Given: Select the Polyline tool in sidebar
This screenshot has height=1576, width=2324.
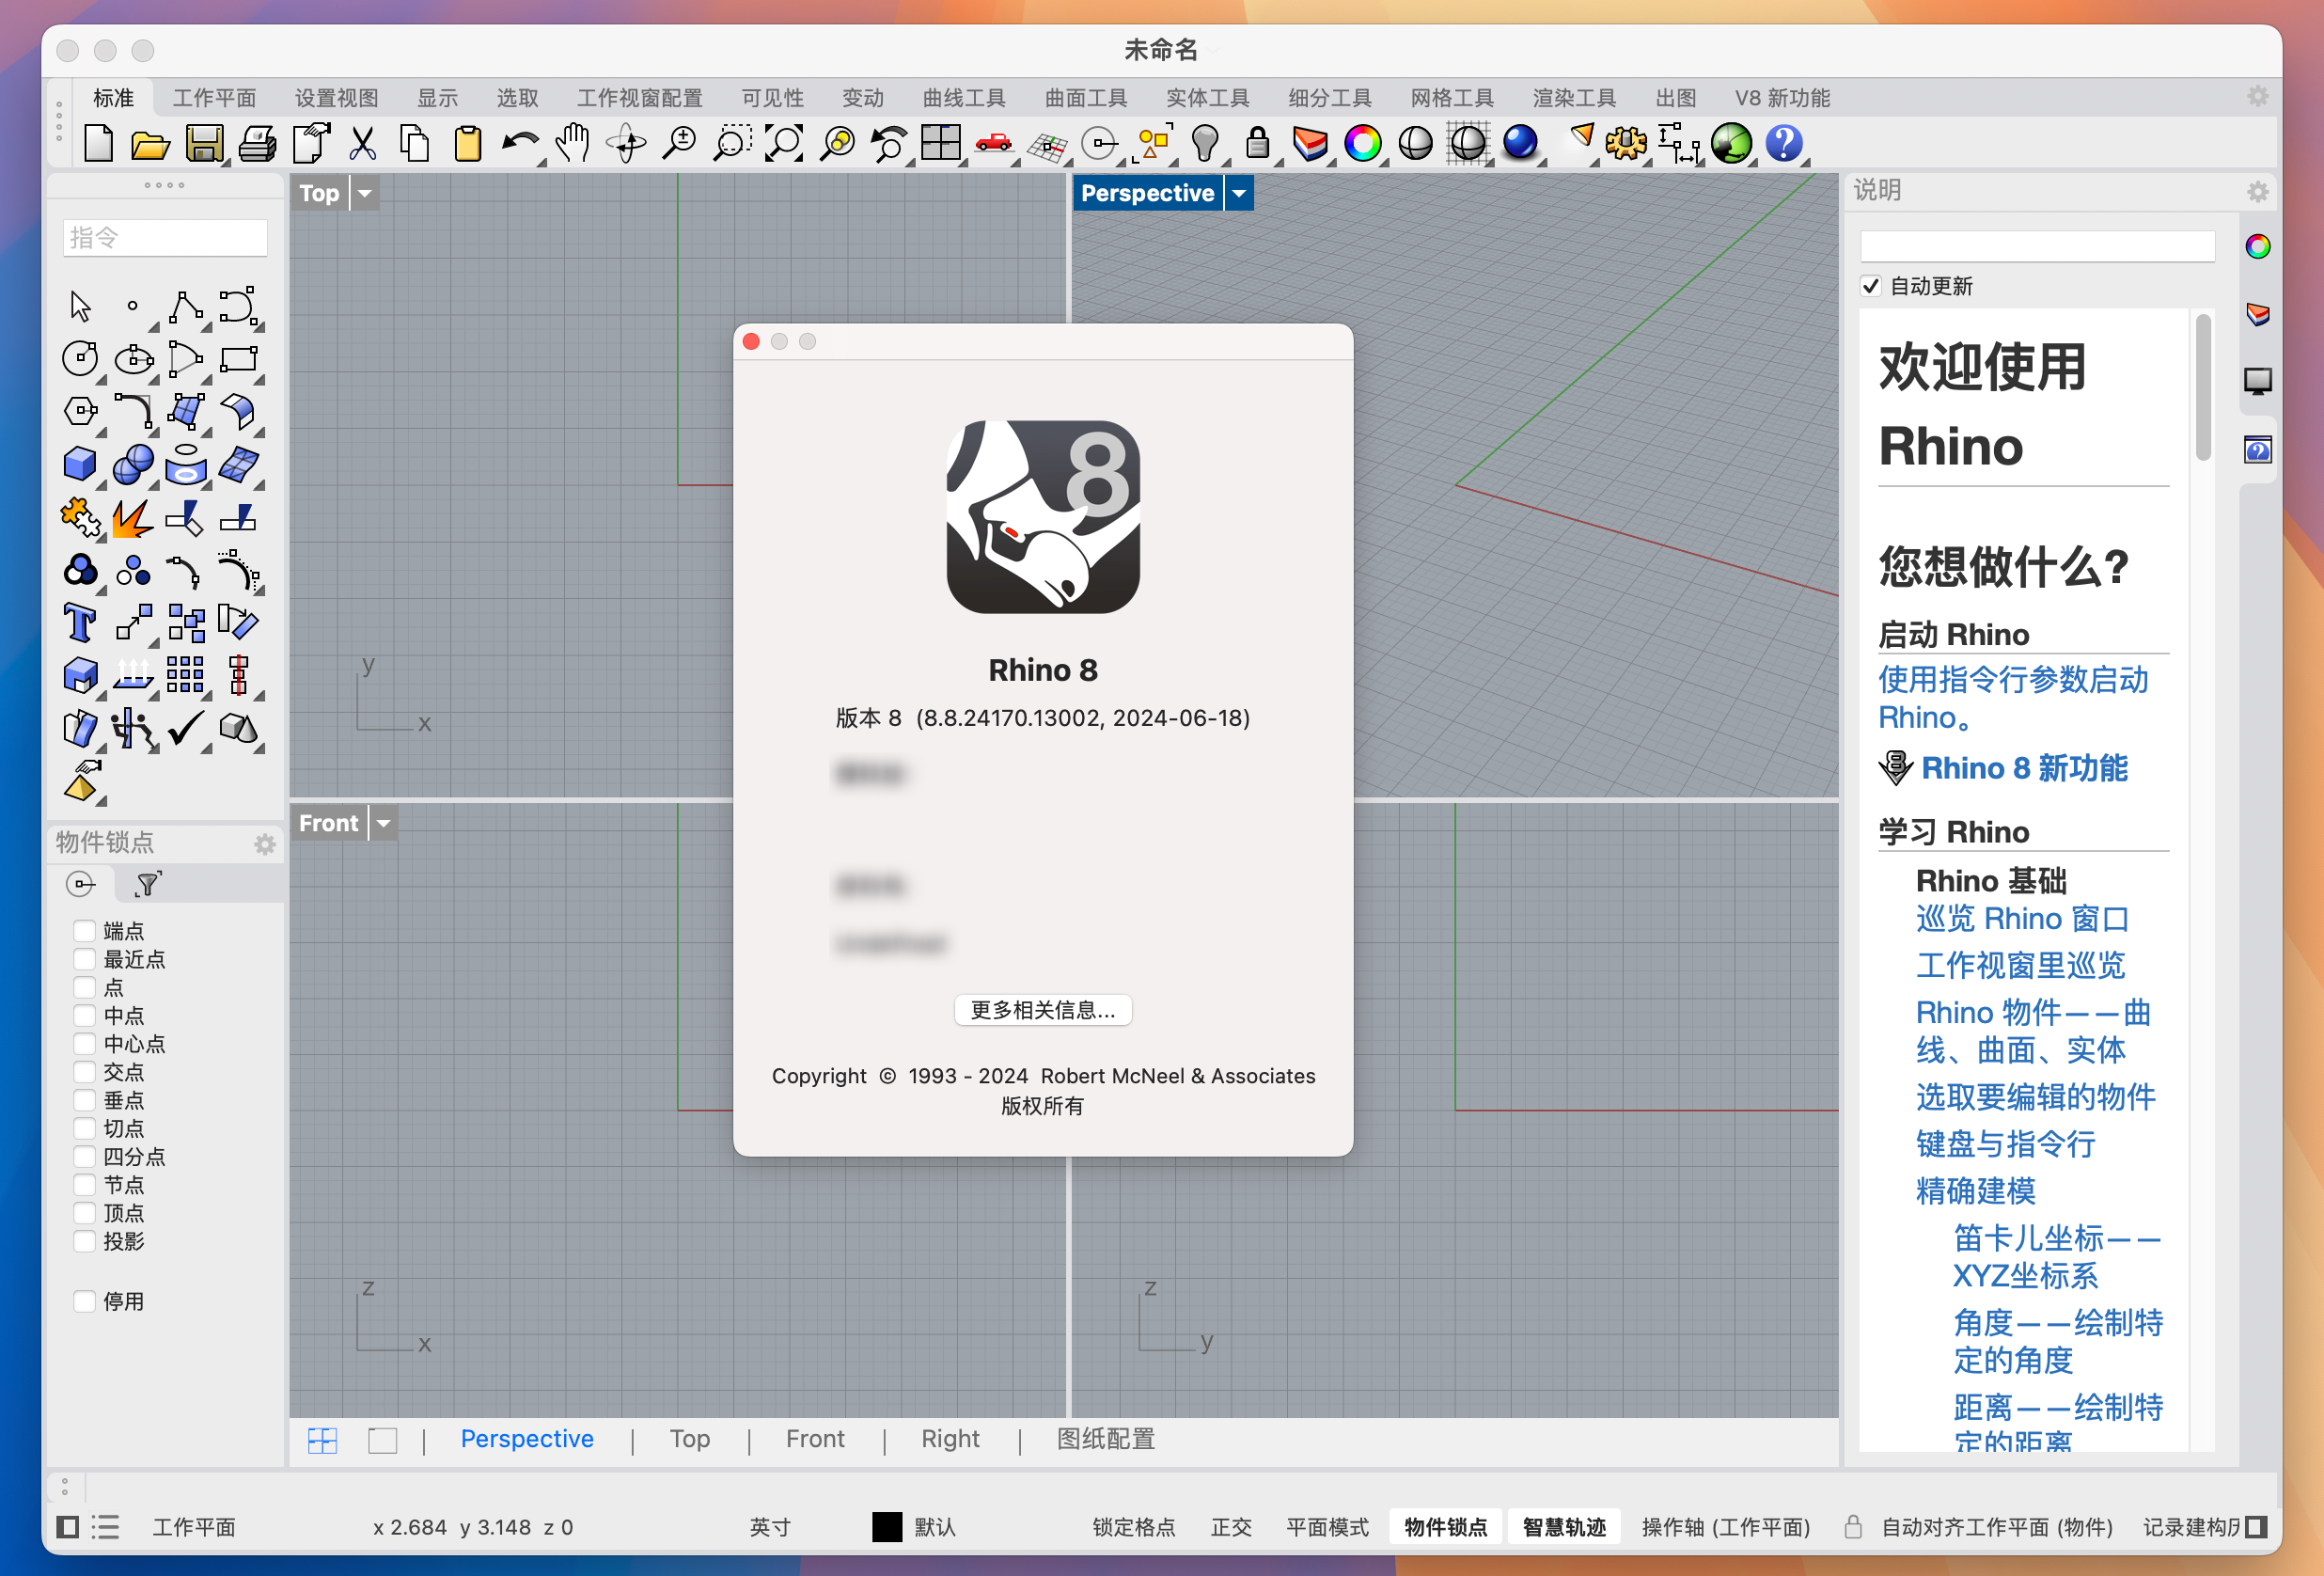Looking at the screenshot, I should (186, 306).
